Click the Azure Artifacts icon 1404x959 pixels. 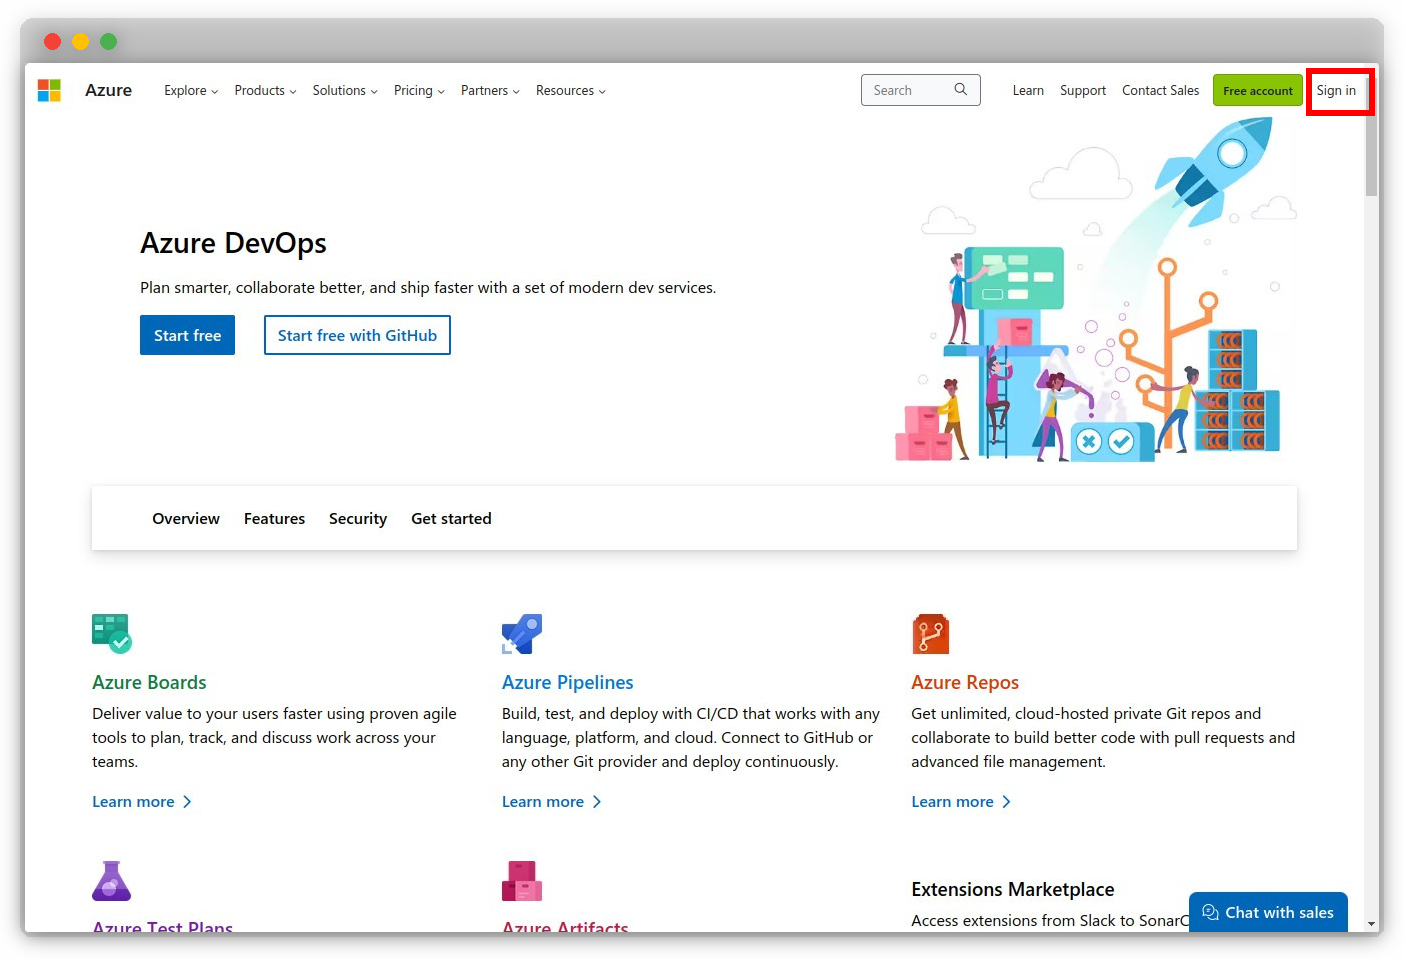[x=522, y=881]
